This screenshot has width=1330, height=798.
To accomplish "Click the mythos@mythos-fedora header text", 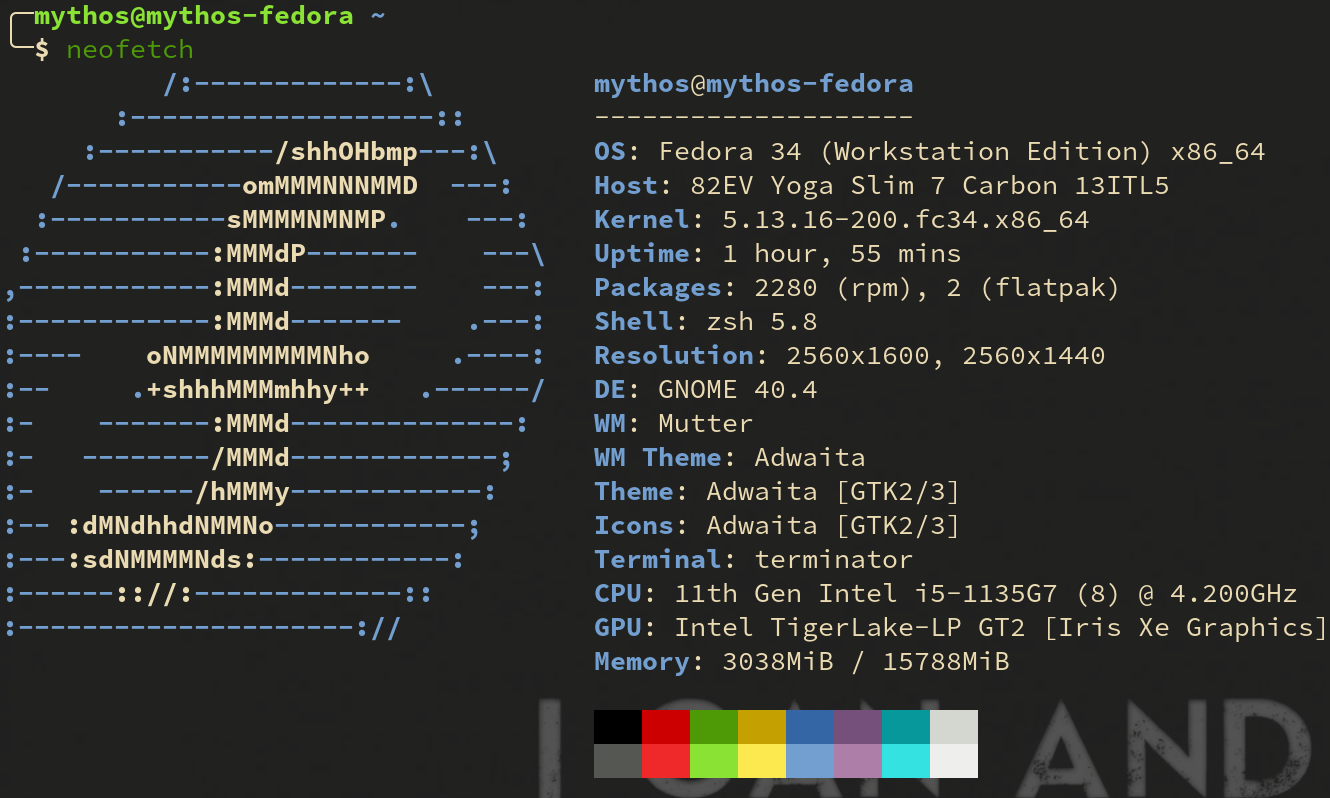I will (x=753, y=83).
